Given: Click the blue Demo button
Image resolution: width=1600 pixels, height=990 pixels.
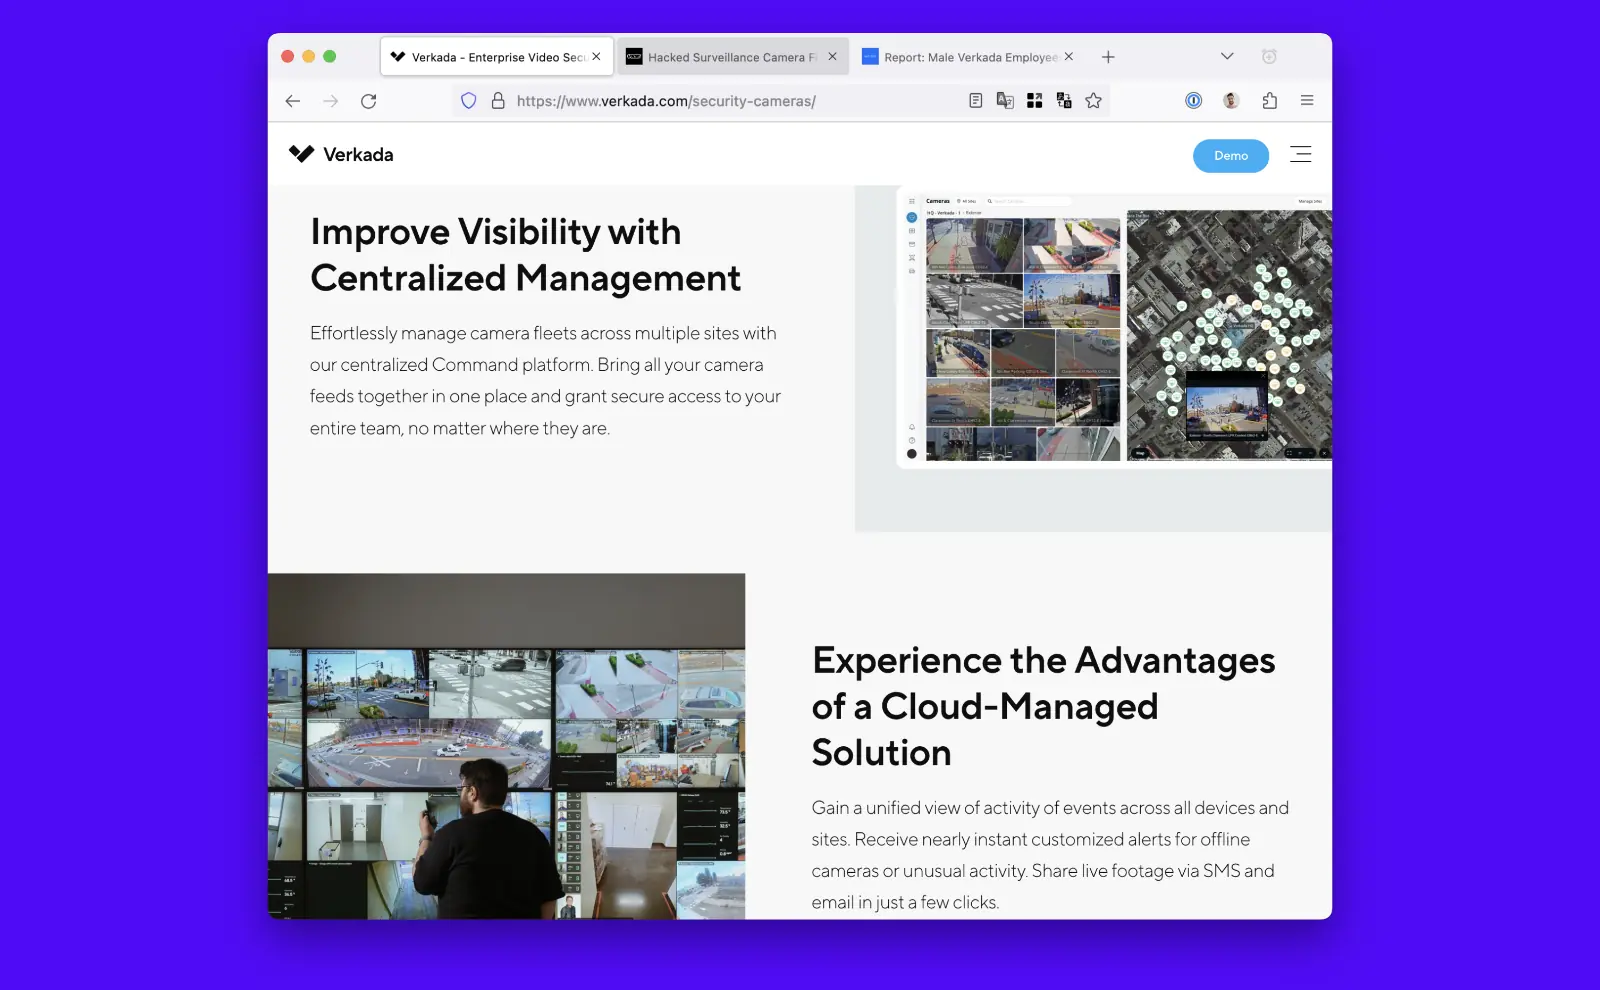Looking at the screenshot, I should (x=1231, y=156).
